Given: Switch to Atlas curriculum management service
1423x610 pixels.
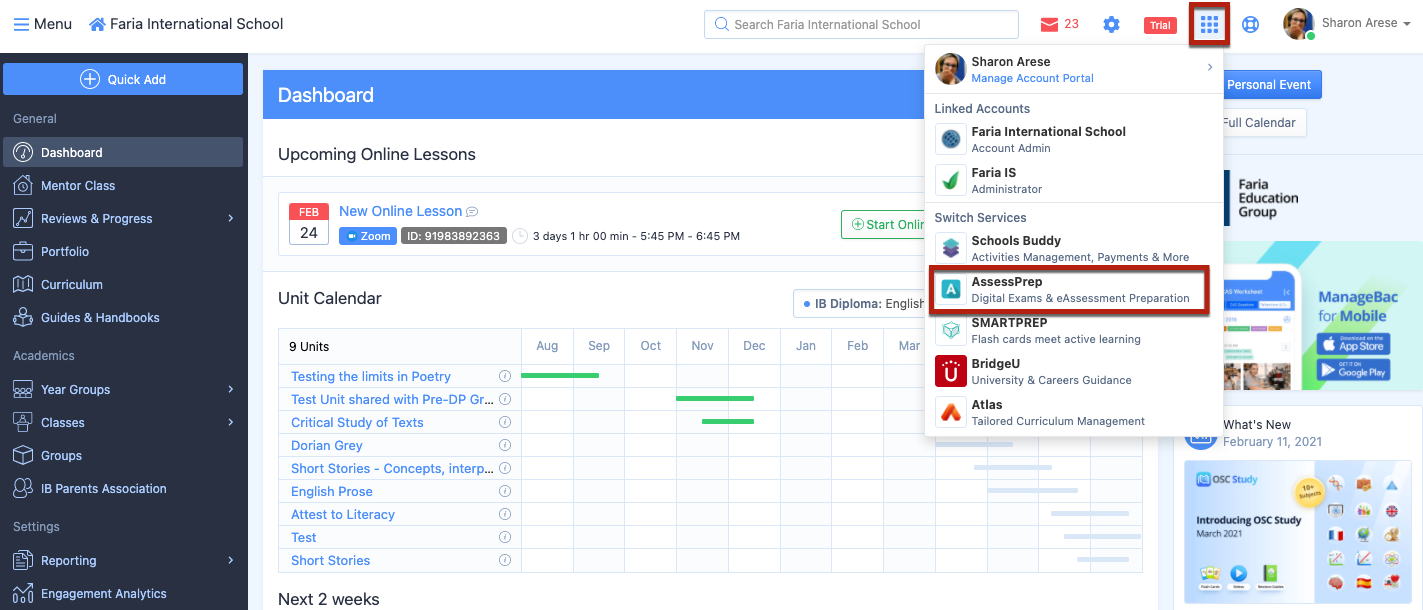Looking at the screenshot, I should (x=1074, y=412).
